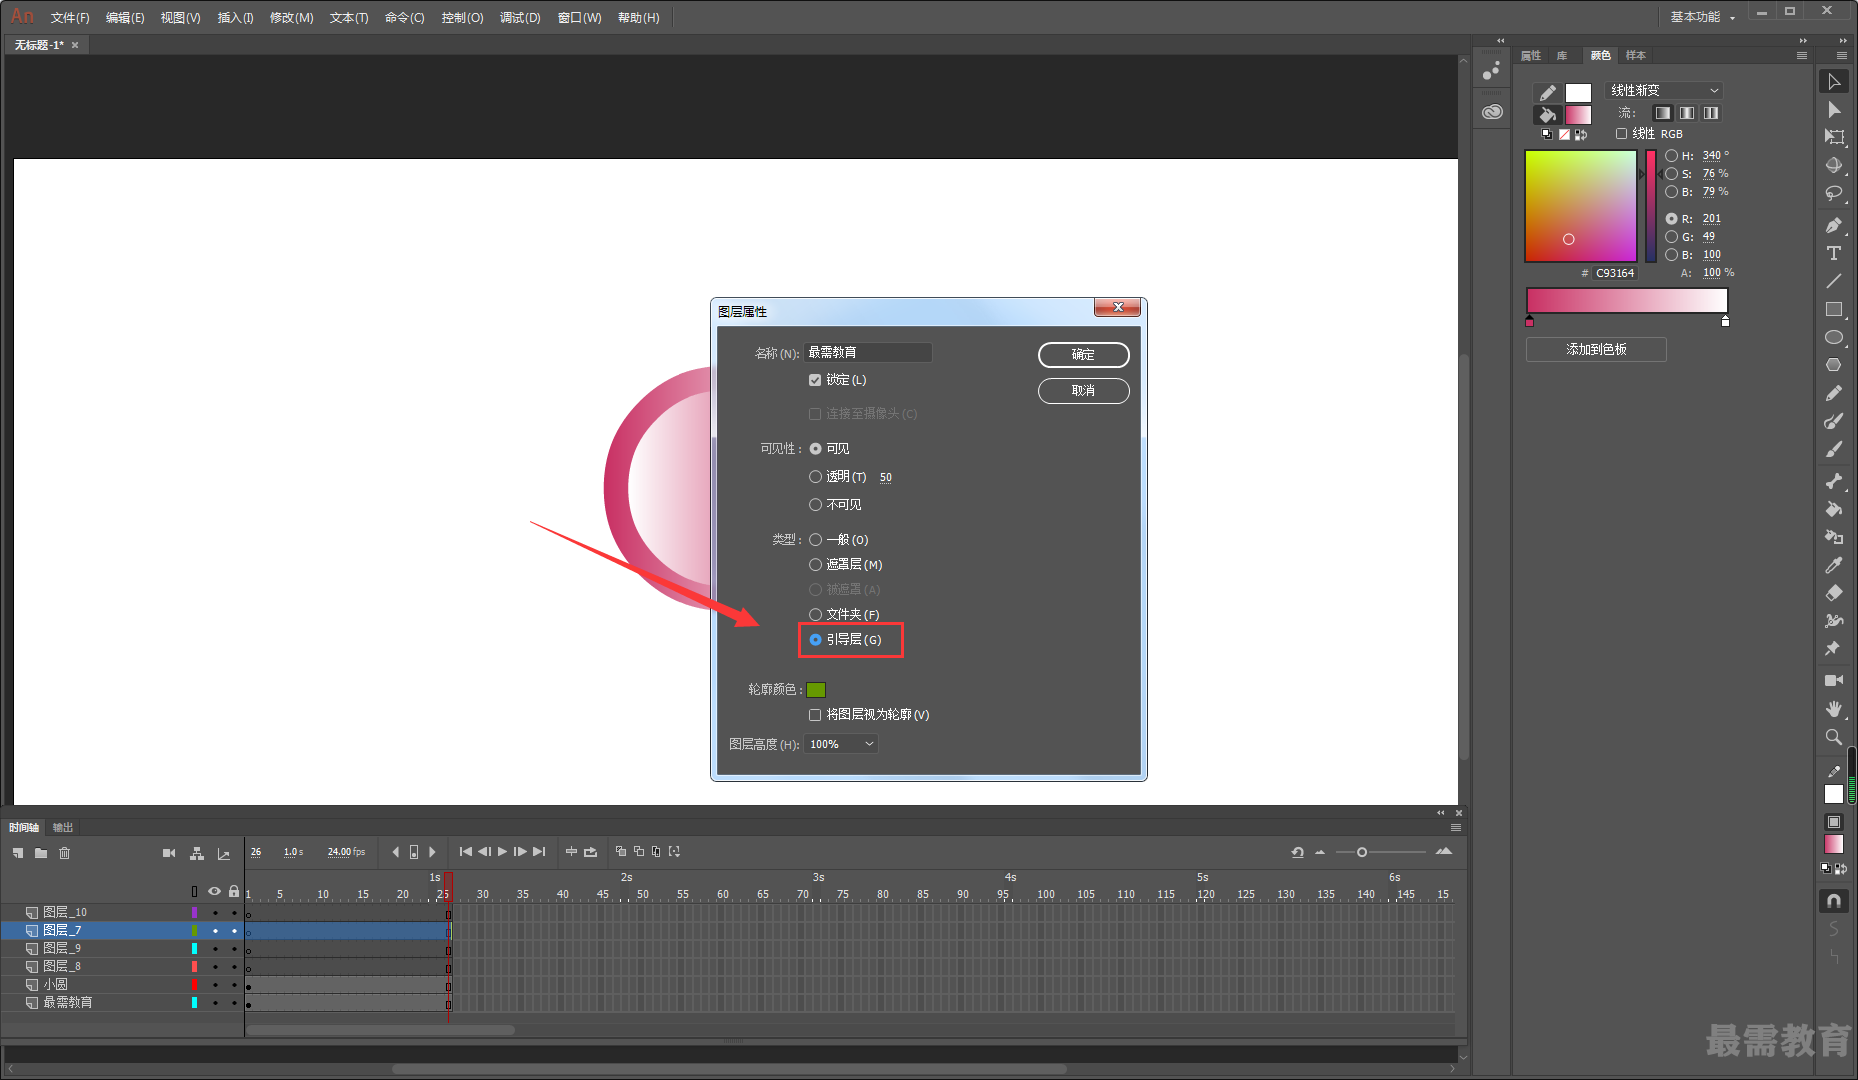Viewport: 1858px width, 1080px height.
Task: Select the Lasso tool
Action: [1833, 193]
